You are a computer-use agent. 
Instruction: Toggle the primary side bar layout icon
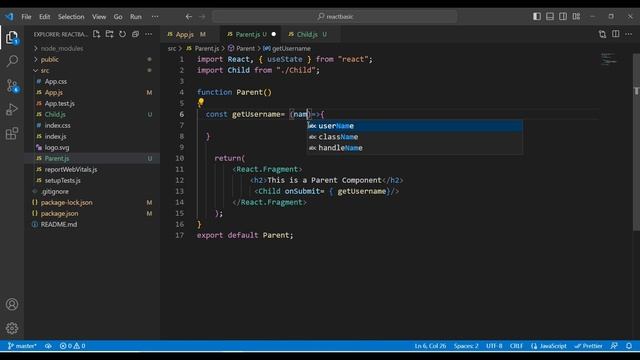click(x=537, y=16)
